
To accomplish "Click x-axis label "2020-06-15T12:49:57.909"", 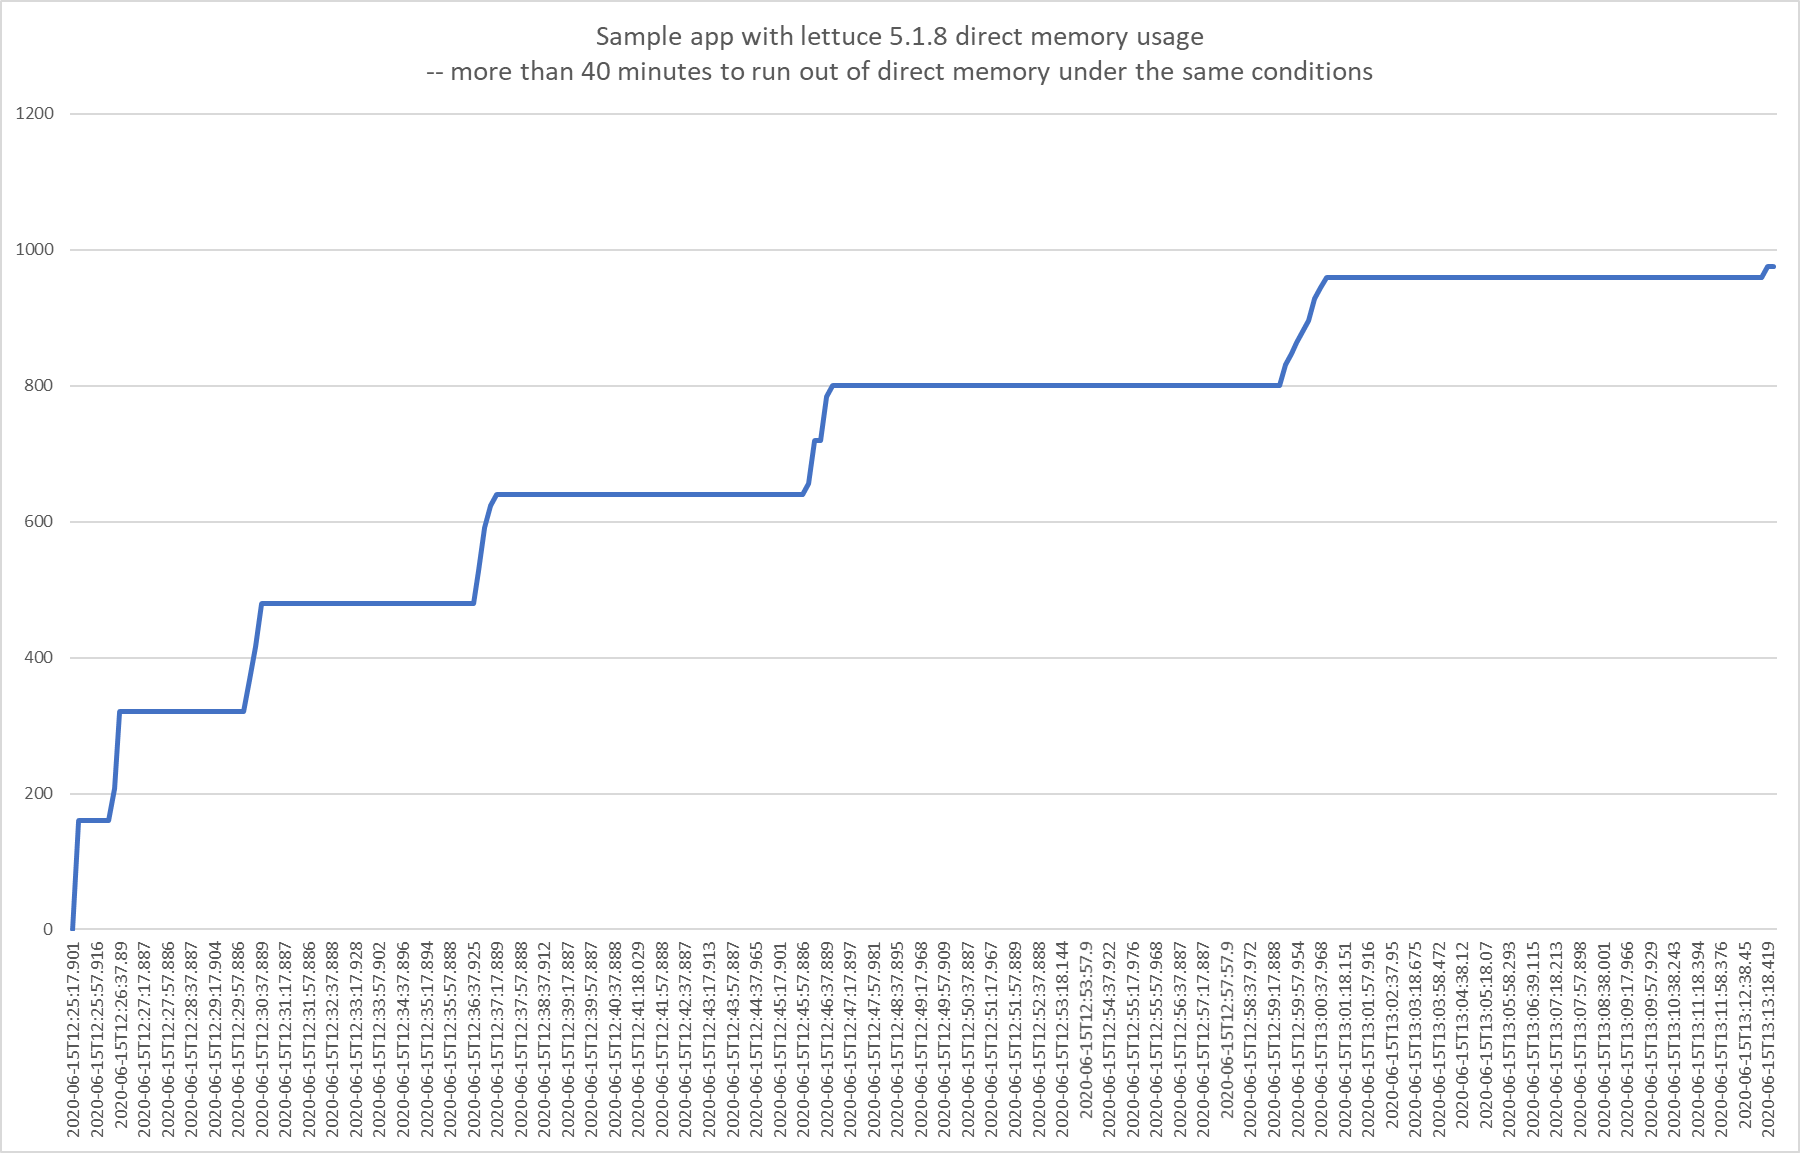I will coord(945,1039).
